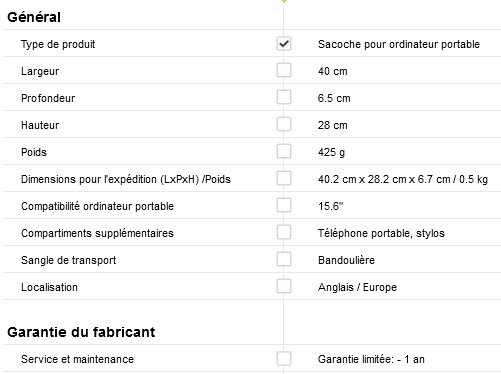Select the Localisation checkbox

[284, 287]
